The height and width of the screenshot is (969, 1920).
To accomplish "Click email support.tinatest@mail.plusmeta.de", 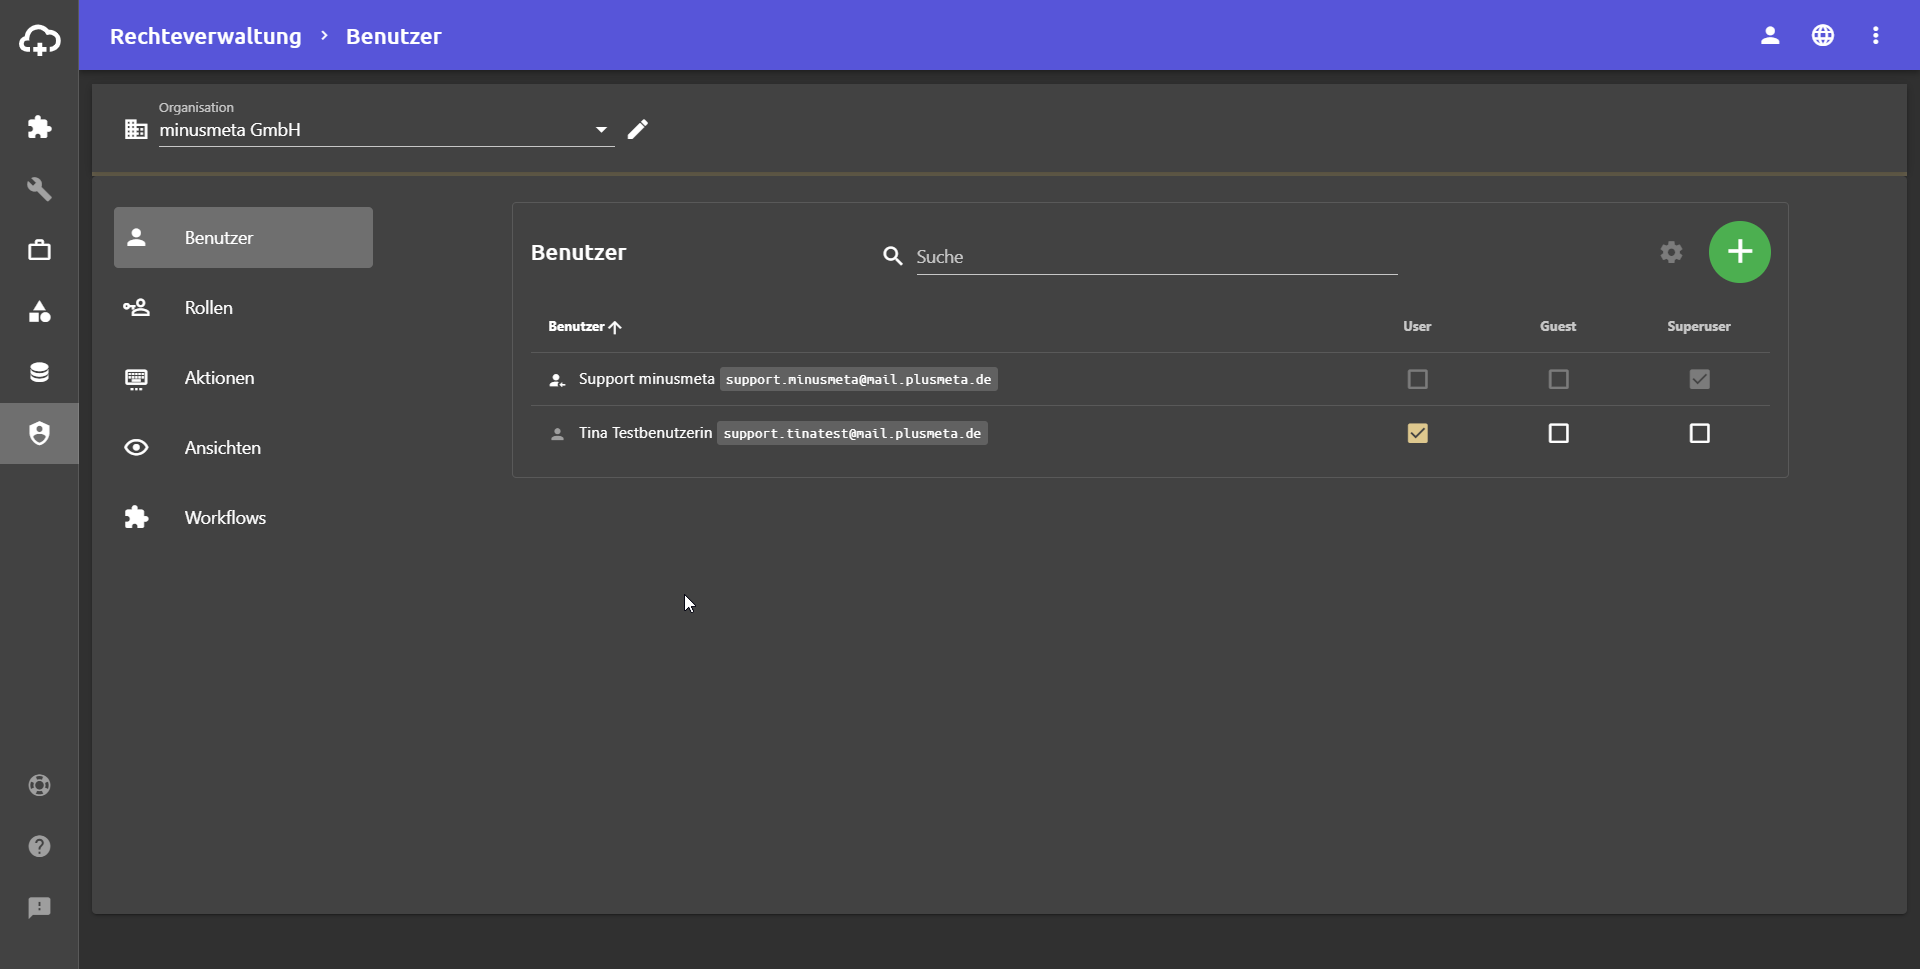I will (852, 433).
